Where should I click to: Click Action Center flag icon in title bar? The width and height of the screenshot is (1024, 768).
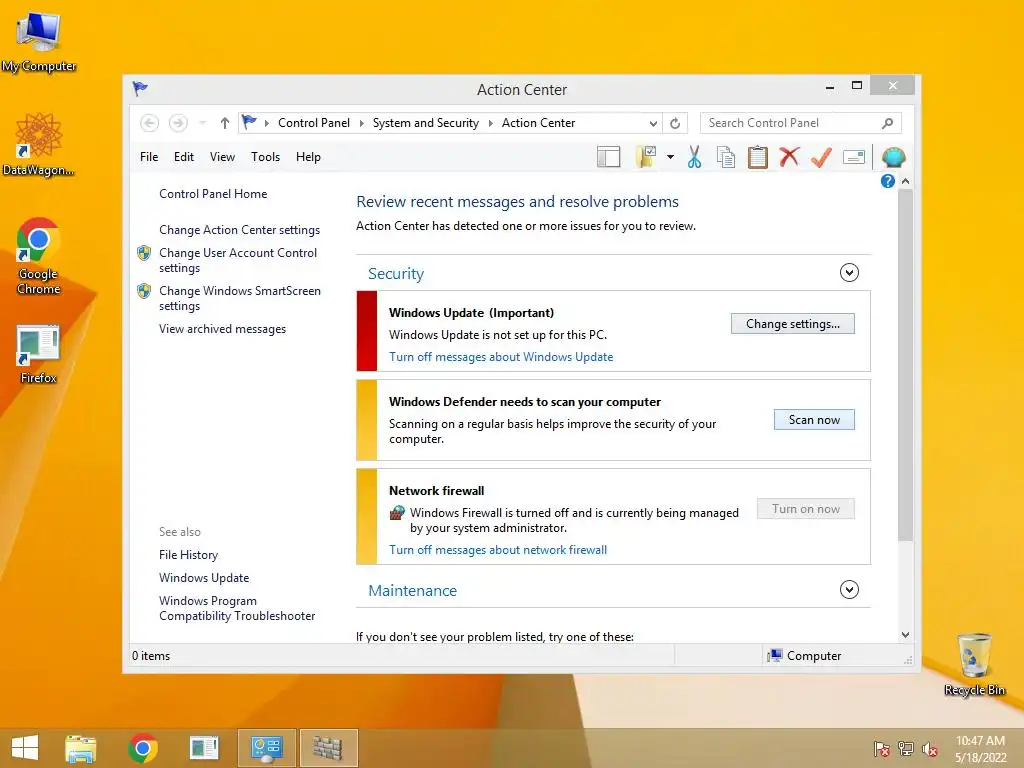point(140,88)
